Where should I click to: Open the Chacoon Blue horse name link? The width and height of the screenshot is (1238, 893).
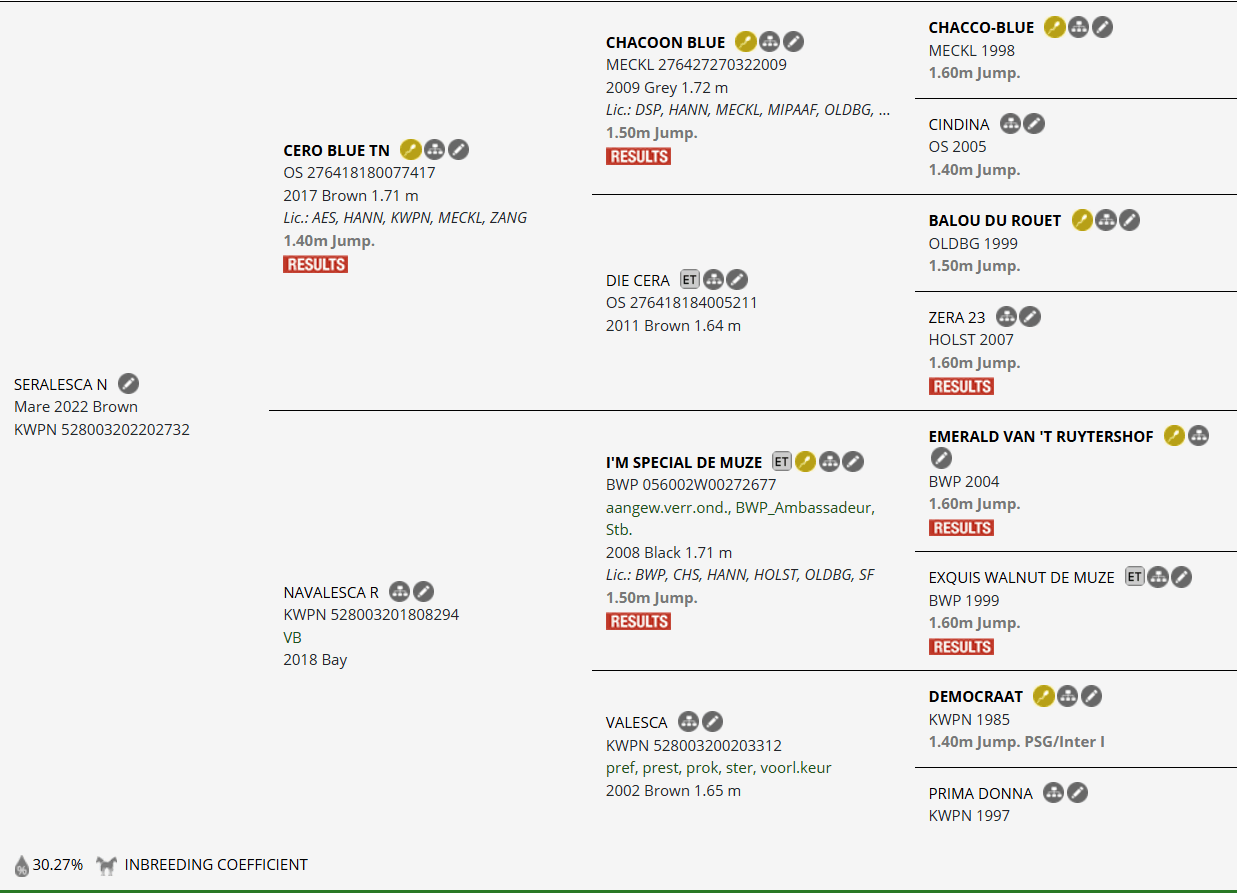[x=665, y=42]
